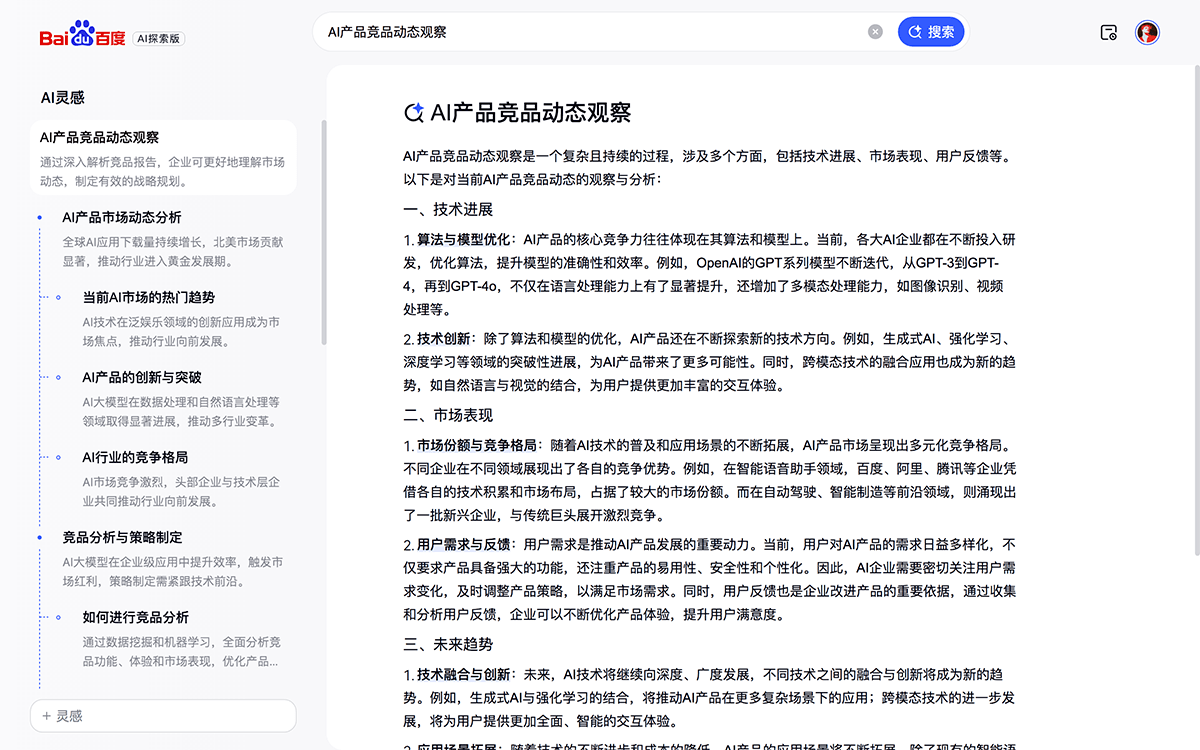Open the AI行业的竞争格局 link

(134, 457)
